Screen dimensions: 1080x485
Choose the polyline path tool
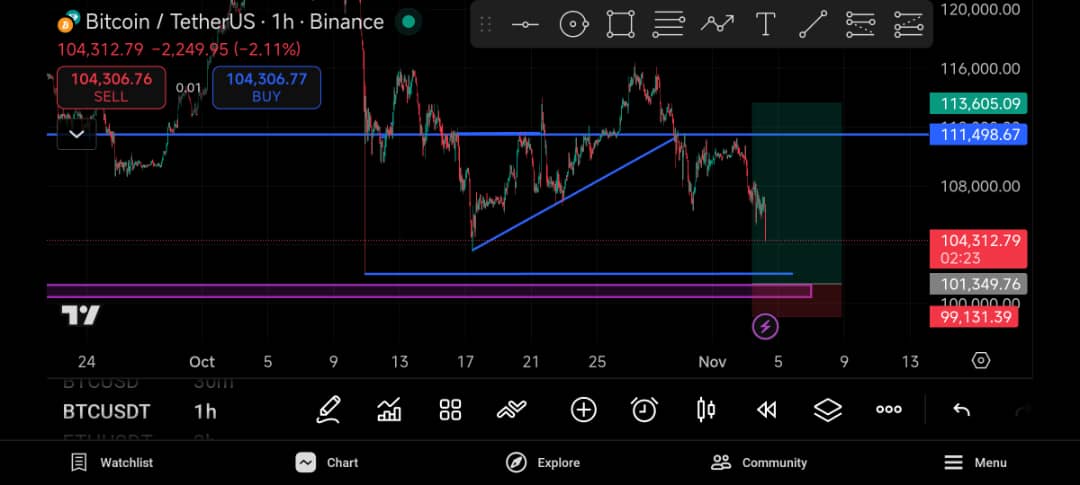point(717,25)
